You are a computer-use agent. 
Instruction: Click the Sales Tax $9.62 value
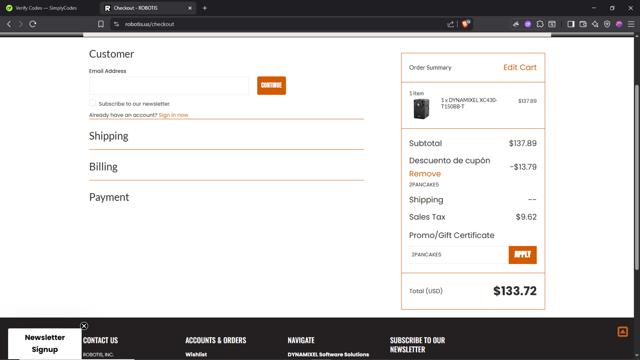coord(526,217)
